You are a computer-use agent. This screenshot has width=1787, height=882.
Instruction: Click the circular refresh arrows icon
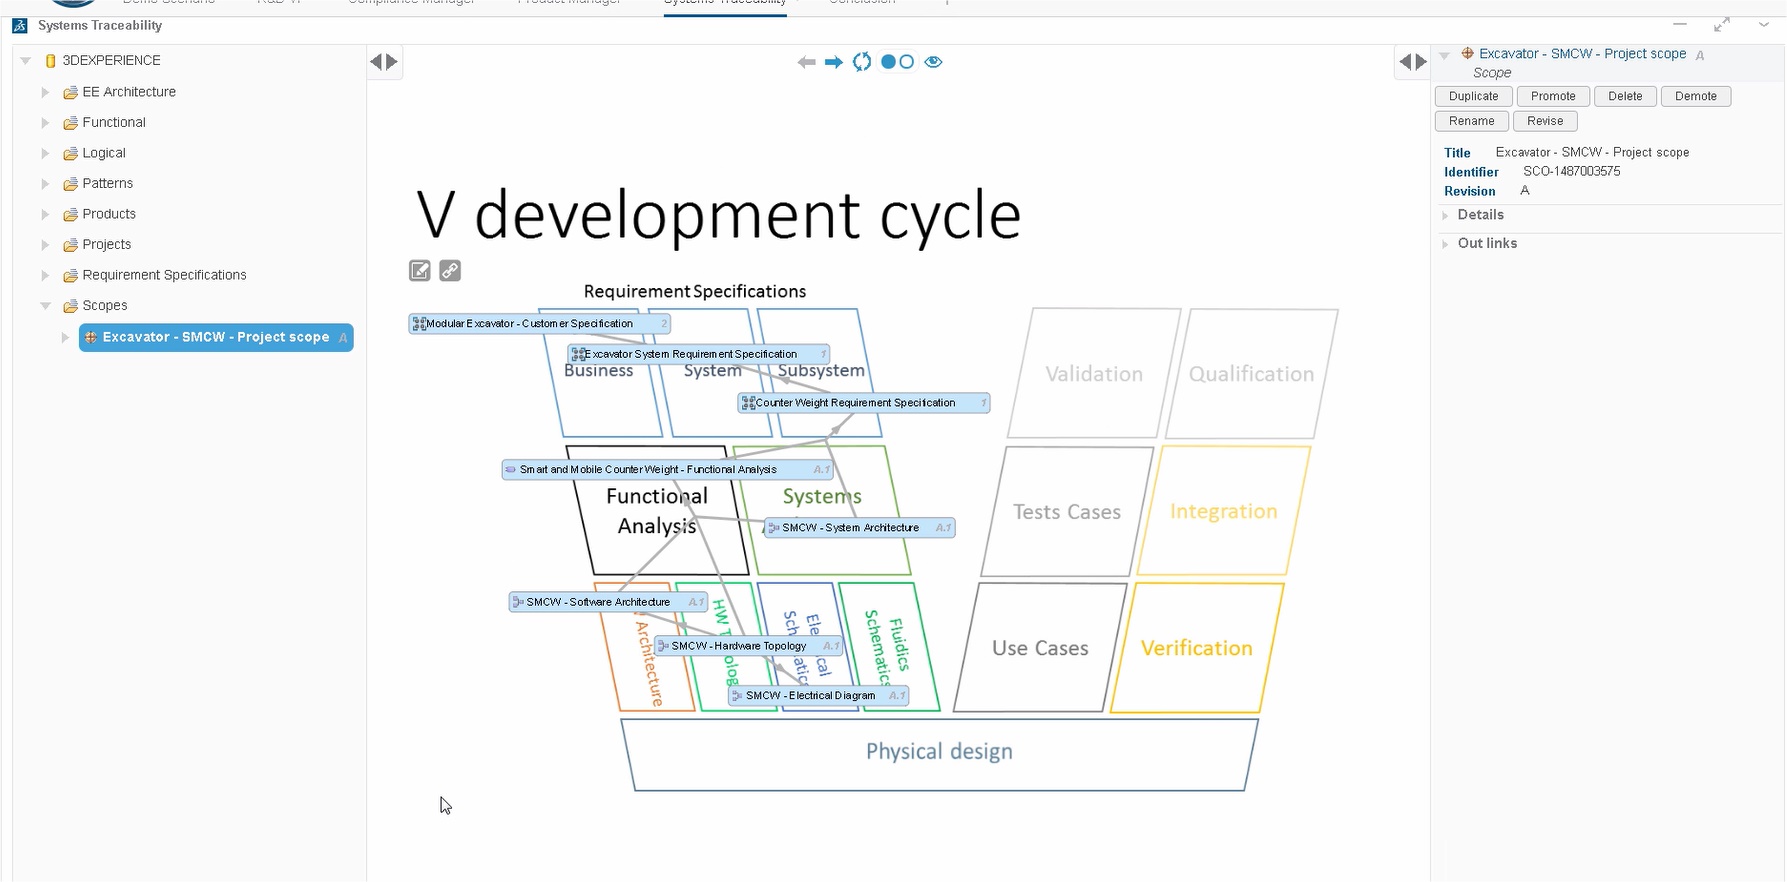862,62
